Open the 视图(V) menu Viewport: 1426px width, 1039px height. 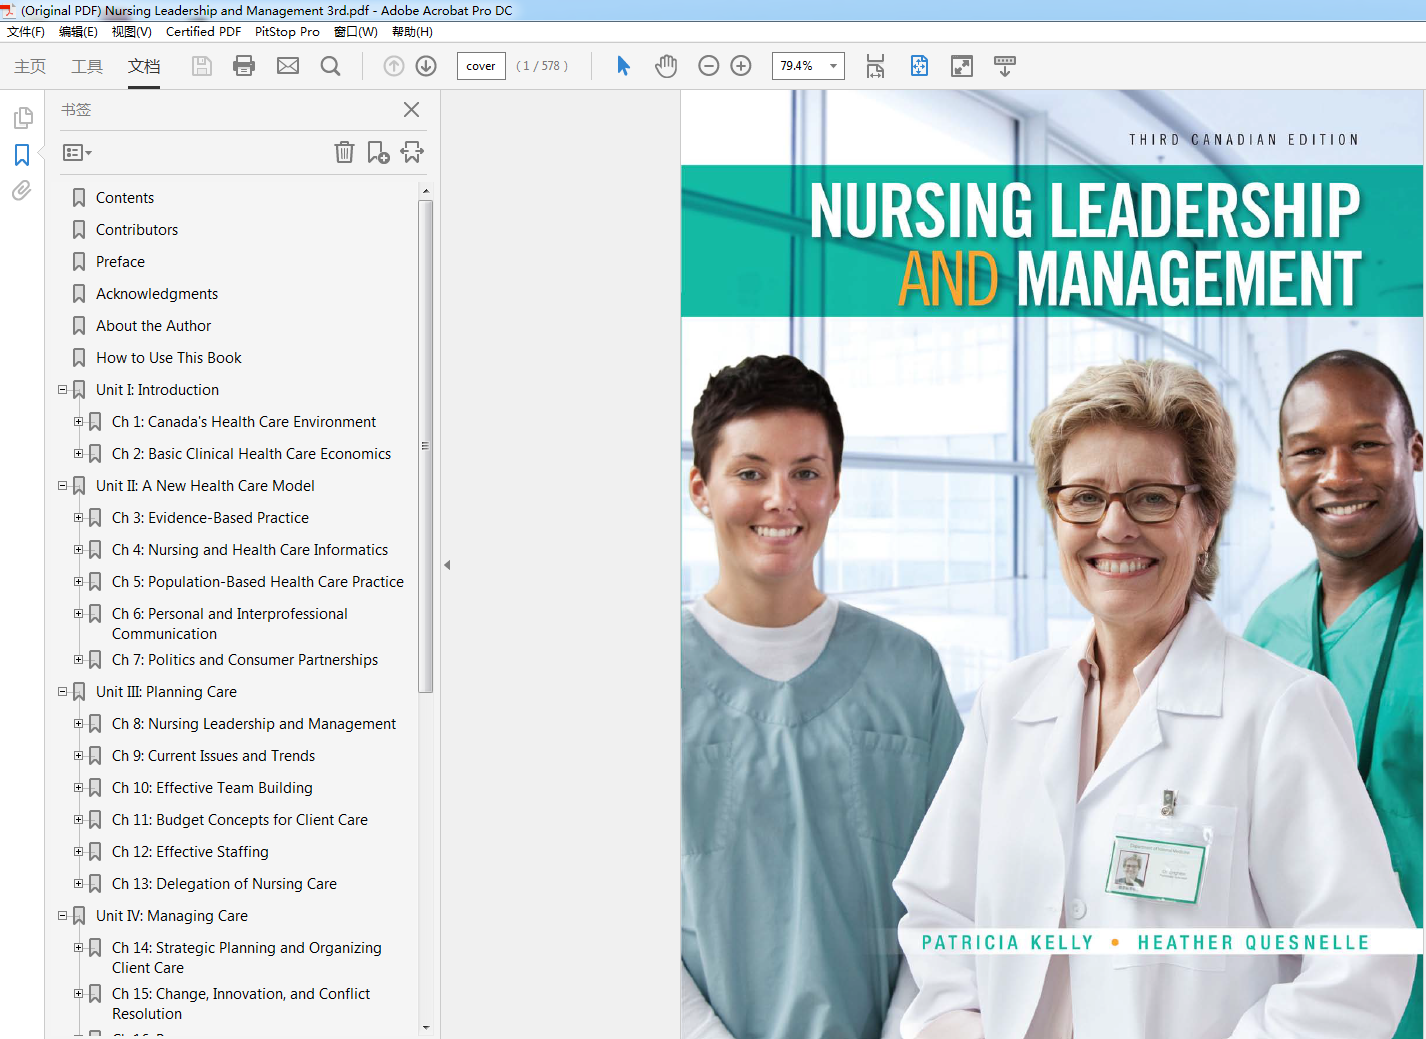(132, 32)
